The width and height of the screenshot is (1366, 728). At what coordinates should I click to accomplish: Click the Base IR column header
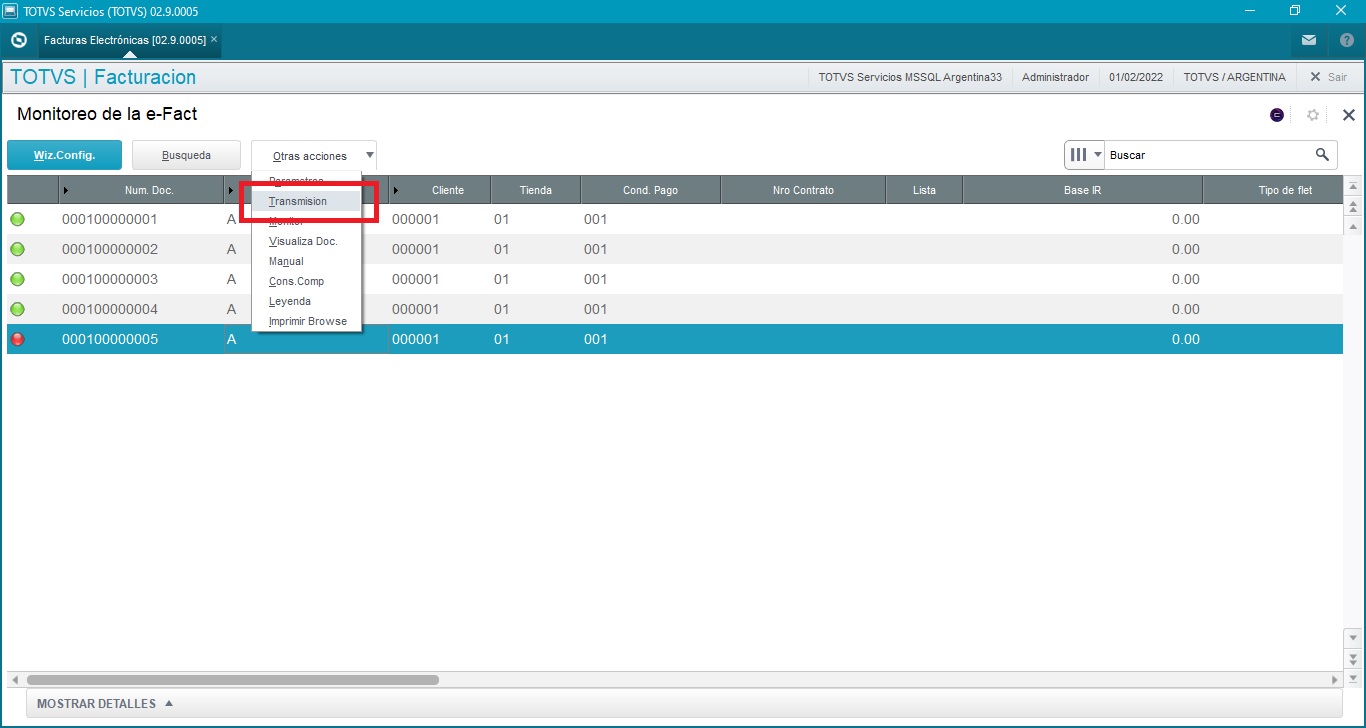coord(1082,190)
